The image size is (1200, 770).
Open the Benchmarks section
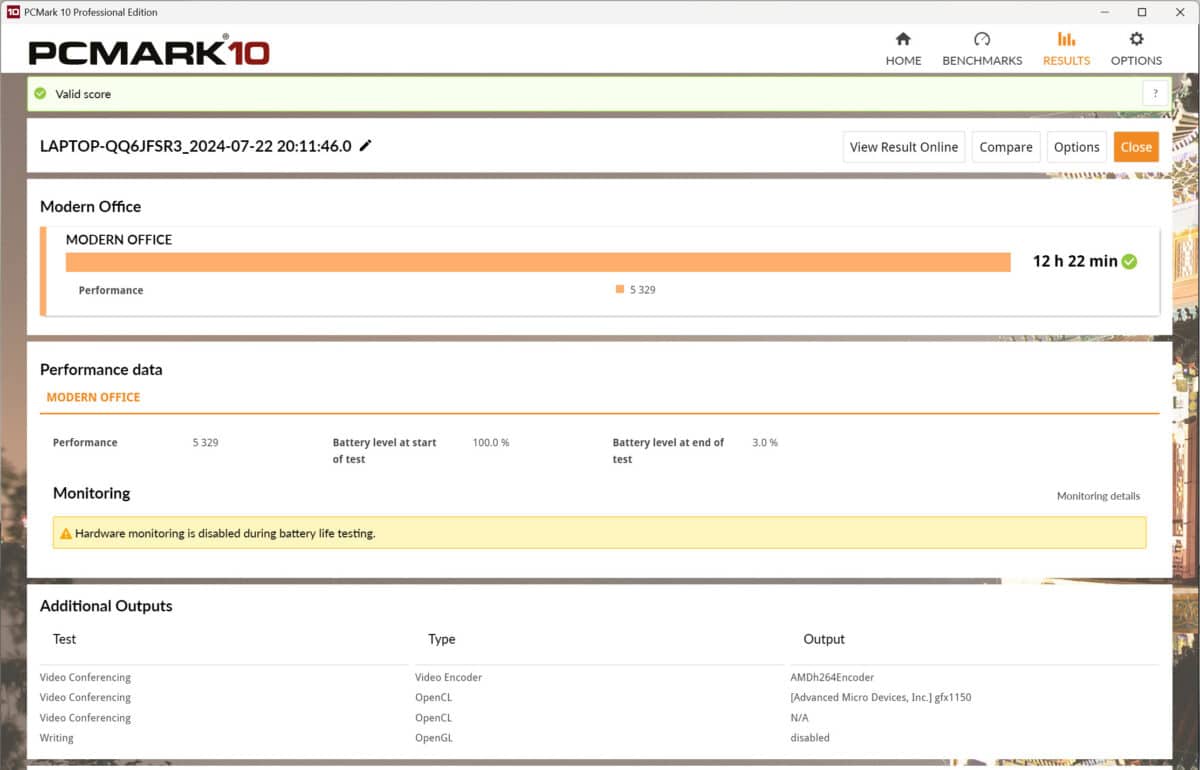[x=982, y=49]
